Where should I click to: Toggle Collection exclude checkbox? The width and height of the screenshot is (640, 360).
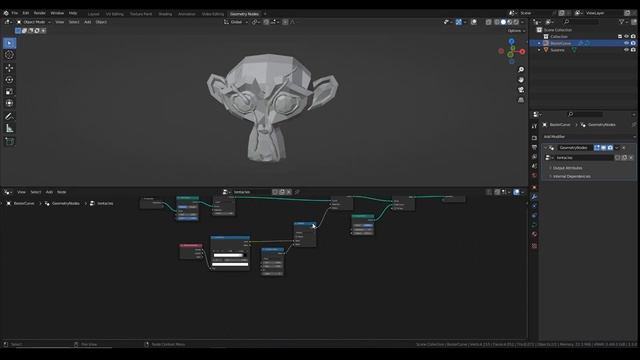[620, 36]
